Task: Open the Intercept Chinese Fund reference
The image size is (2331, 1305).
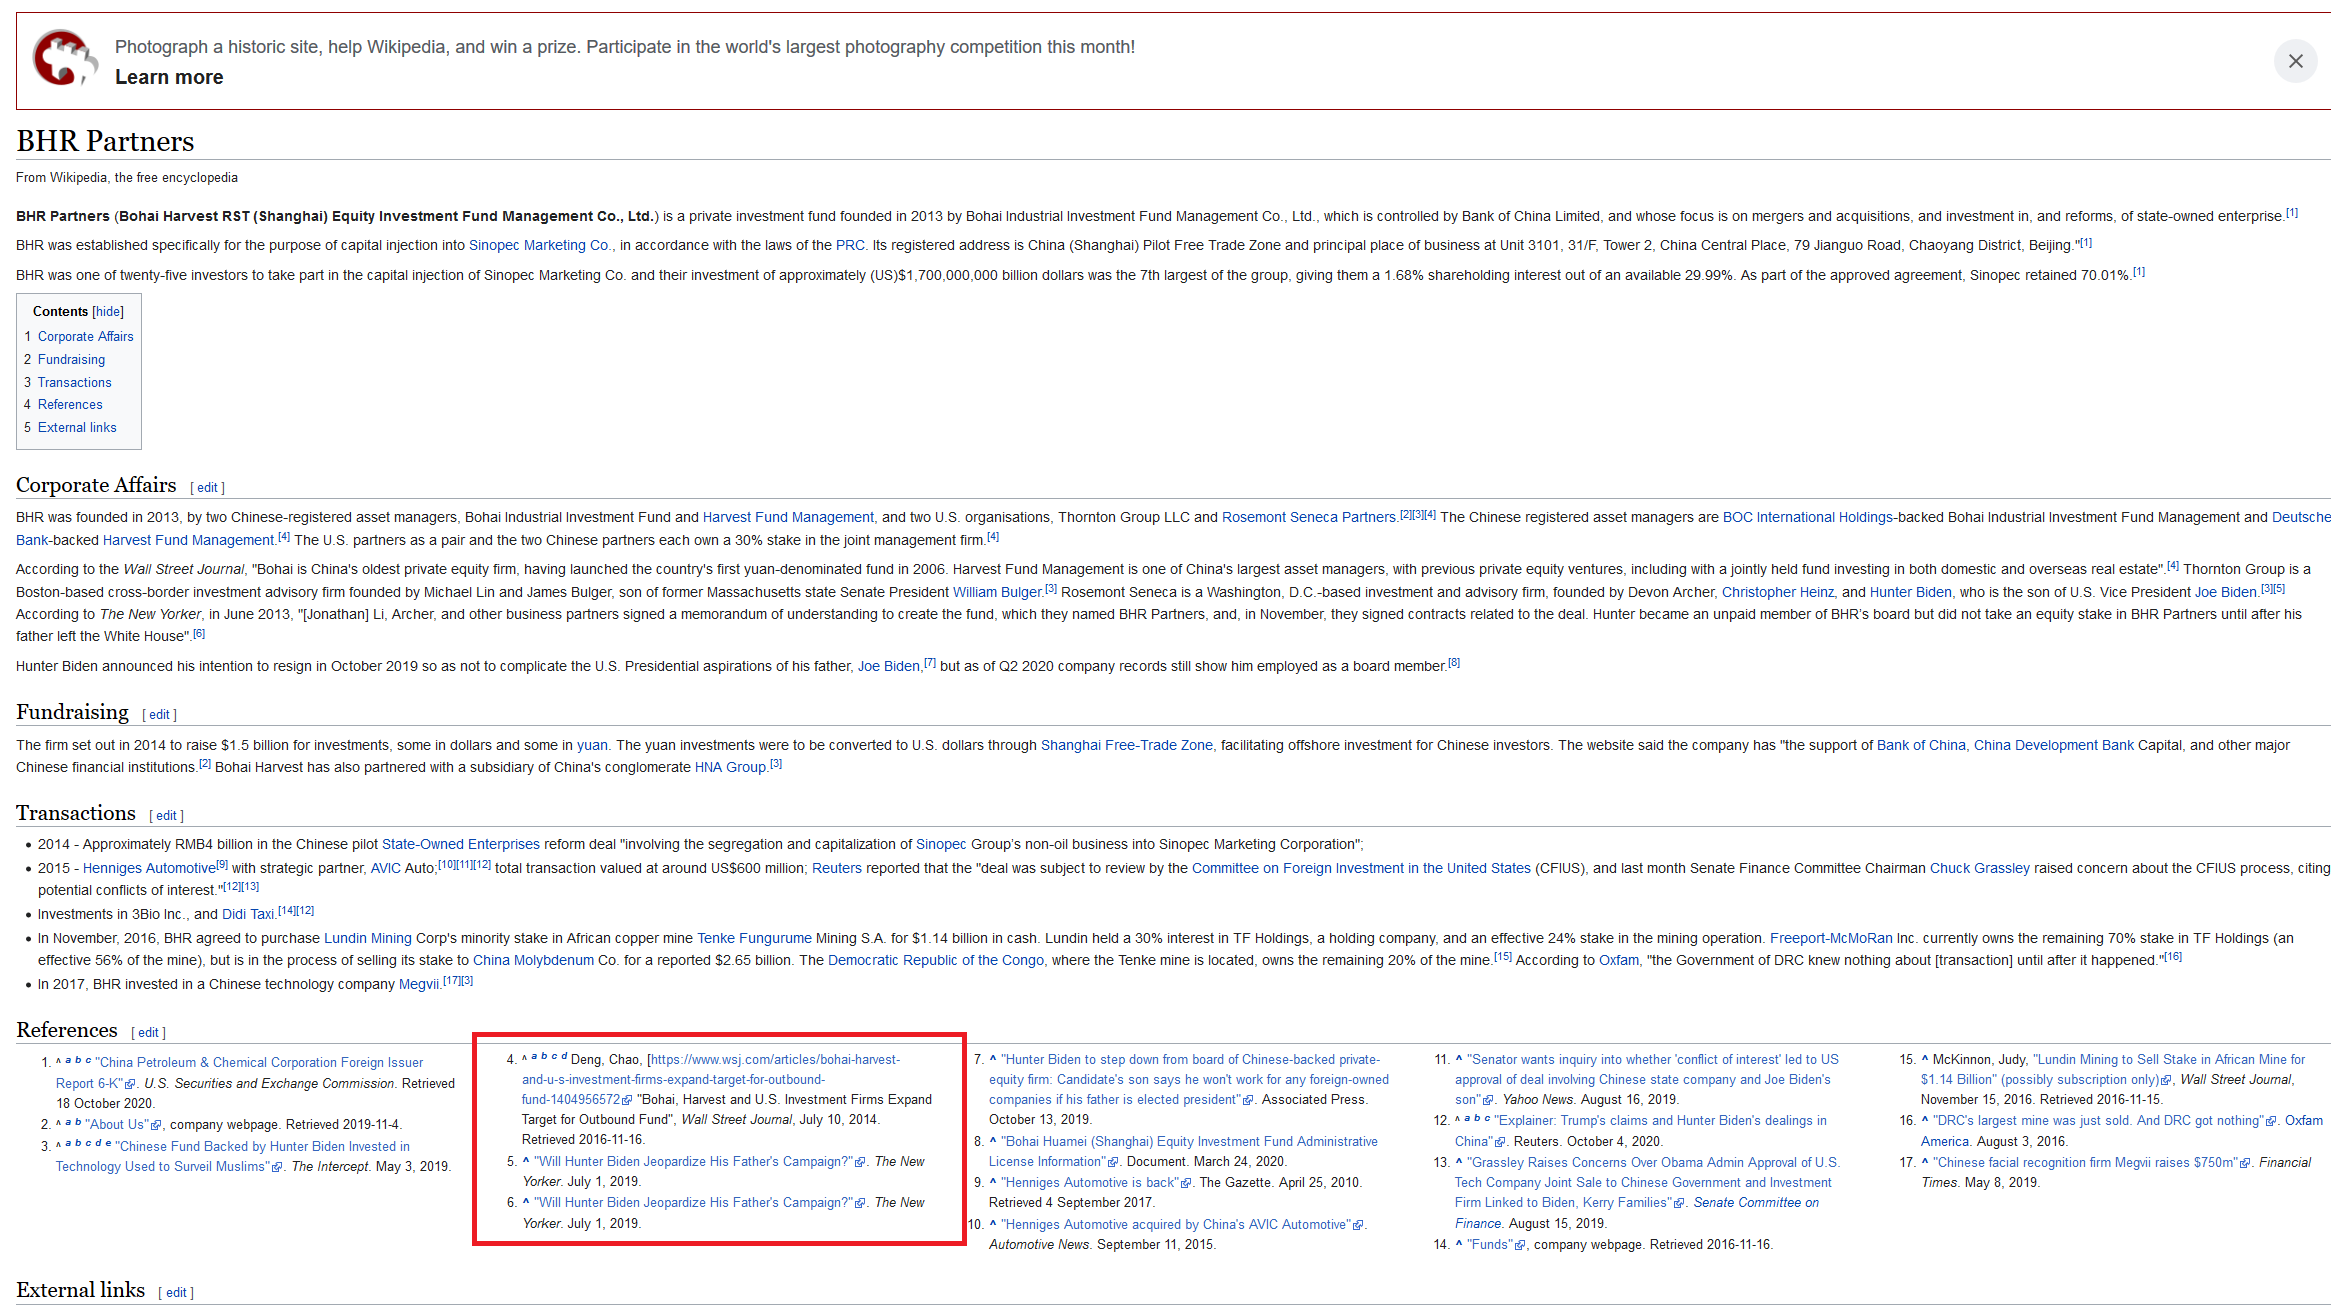Action: pos(233,1157)
